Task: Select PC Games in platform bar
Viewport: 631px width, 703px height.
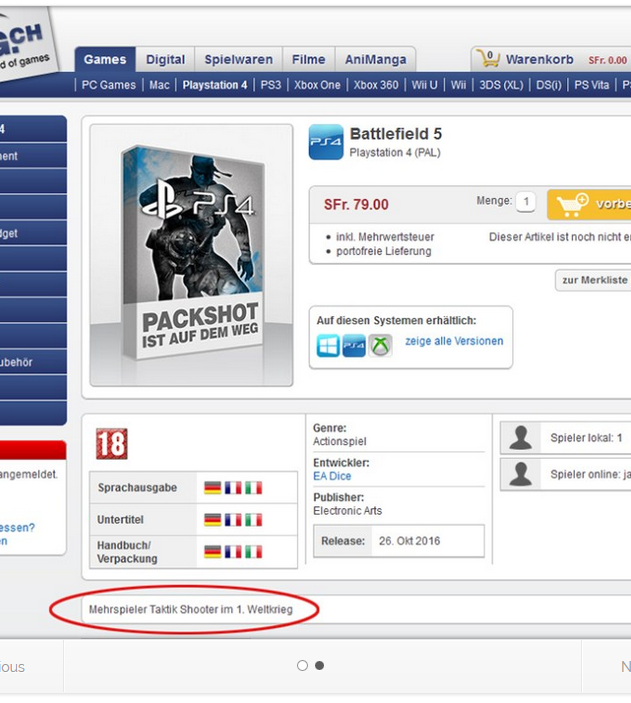Action: coord(109,85)
